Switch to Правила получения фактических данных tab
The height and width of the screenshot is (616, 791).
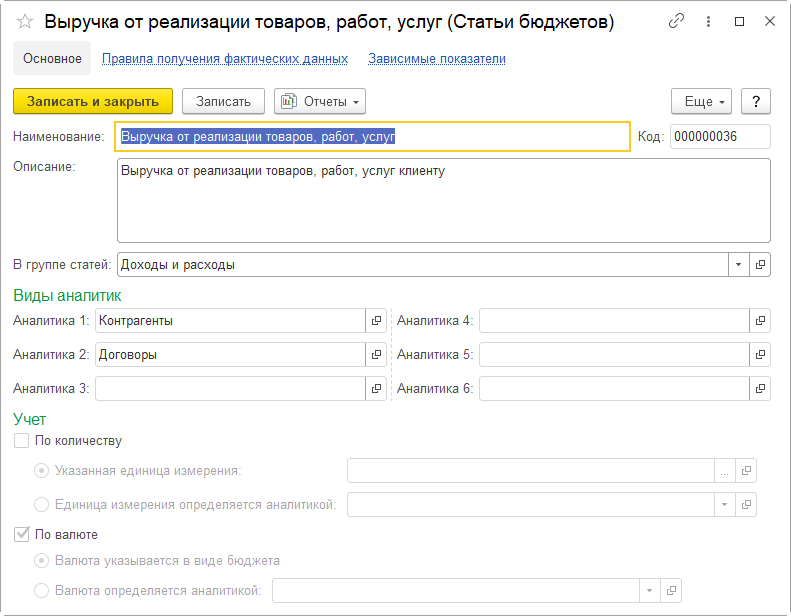(x=225, y=59)
